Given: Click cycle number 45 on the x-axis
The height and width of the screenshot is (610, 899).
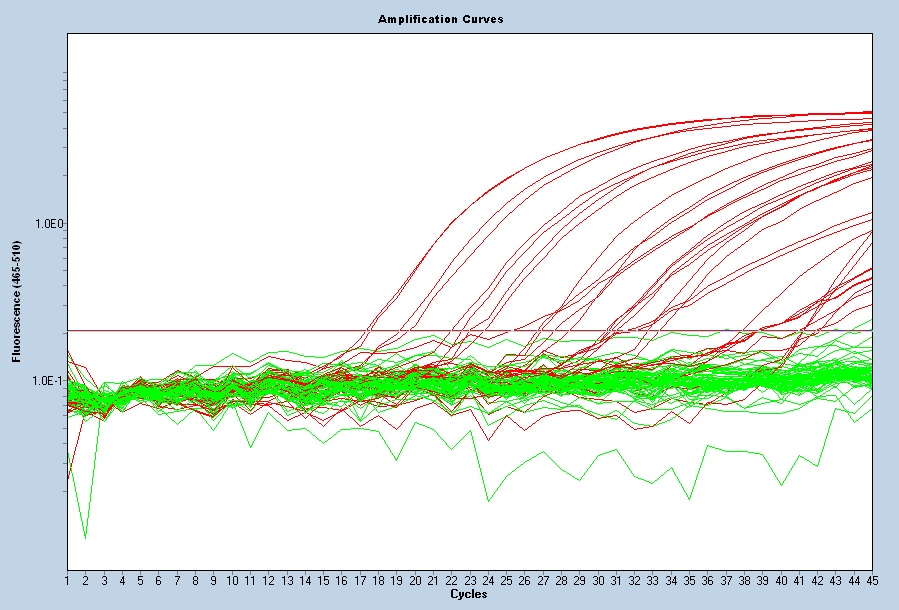Looking at the screenshot, I should (871, 581).
